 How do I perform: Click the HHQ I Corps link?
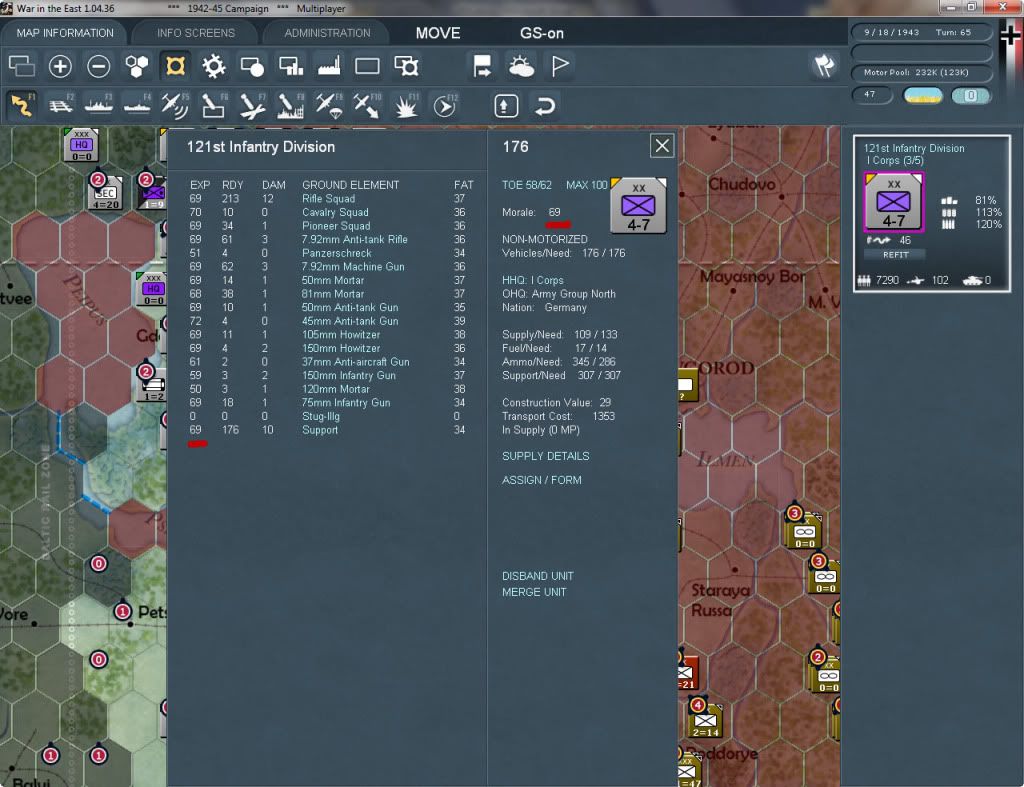532,280
